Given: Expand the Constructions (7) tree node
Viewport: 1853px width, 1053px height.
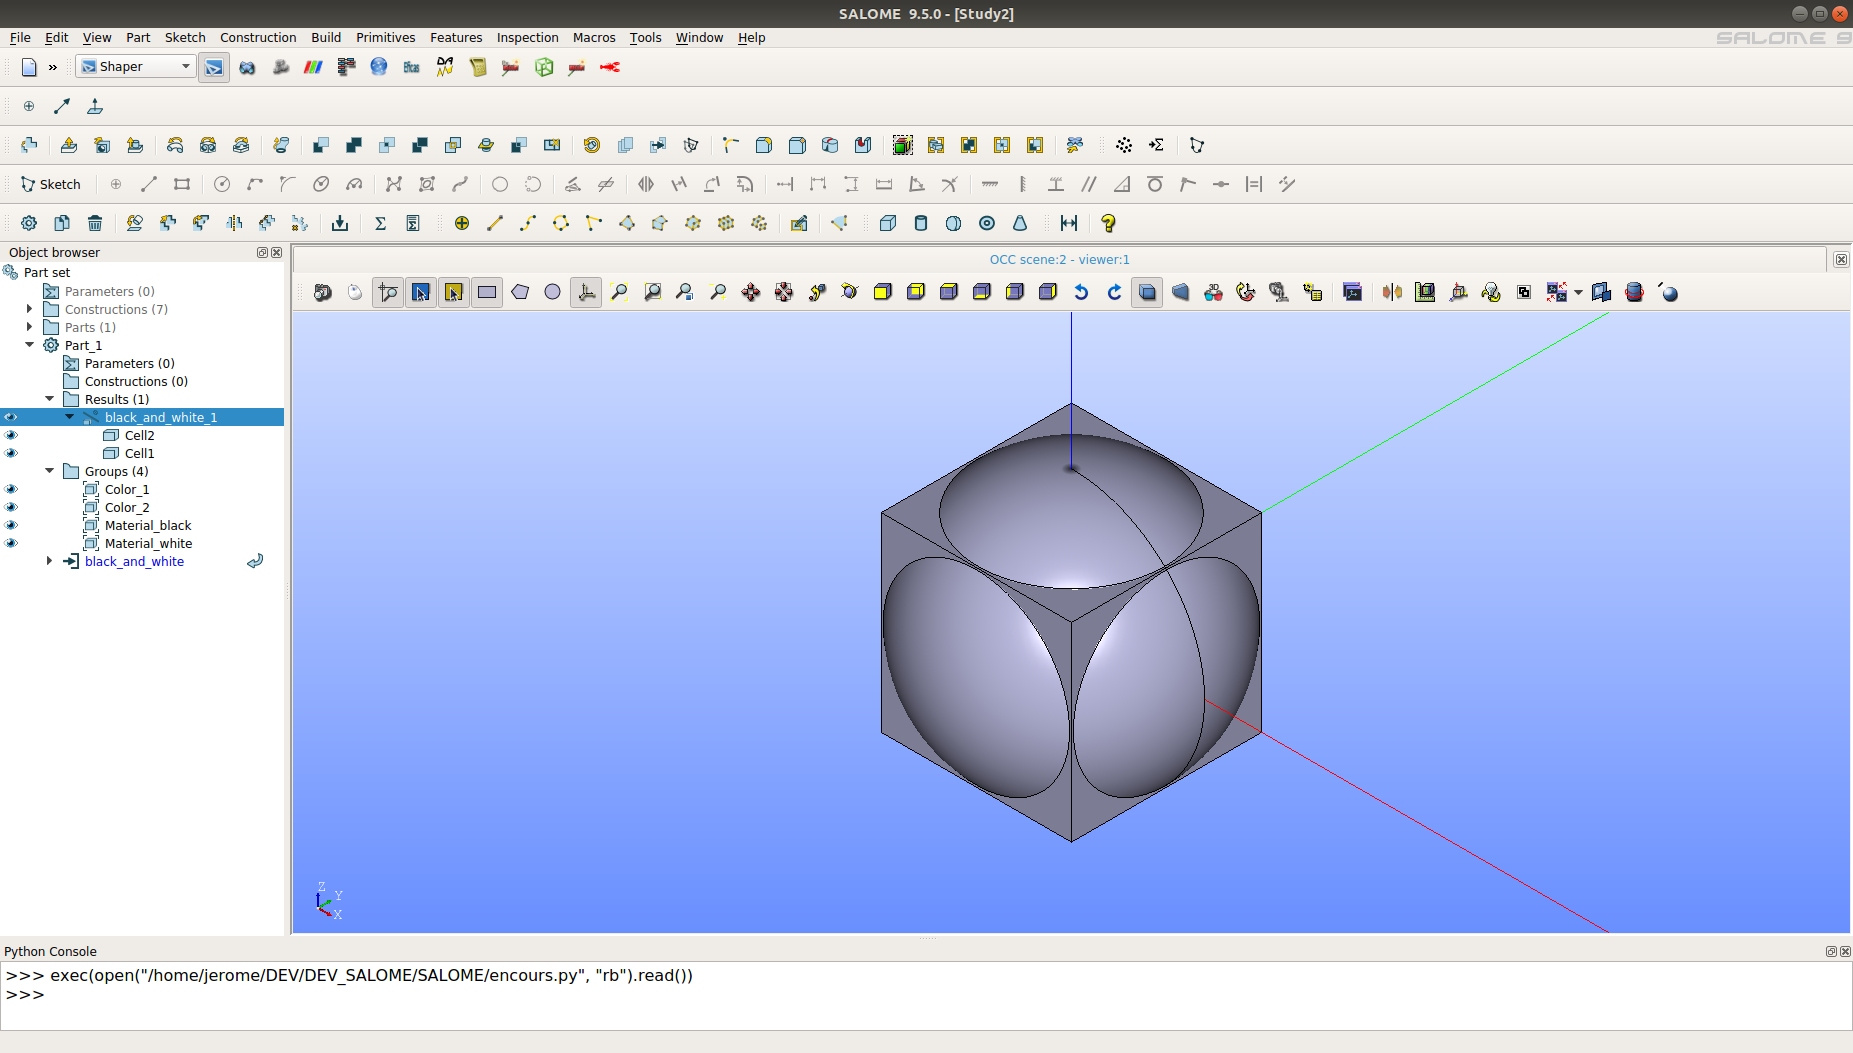Looking at the screenshot, I should (x=30, y=309).
